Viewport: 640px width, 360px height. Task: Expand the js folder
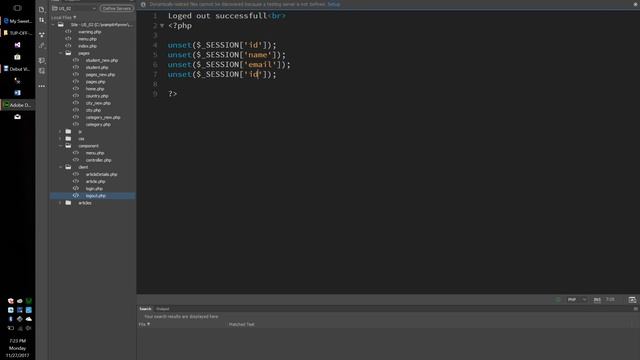(x=61, y=131)
